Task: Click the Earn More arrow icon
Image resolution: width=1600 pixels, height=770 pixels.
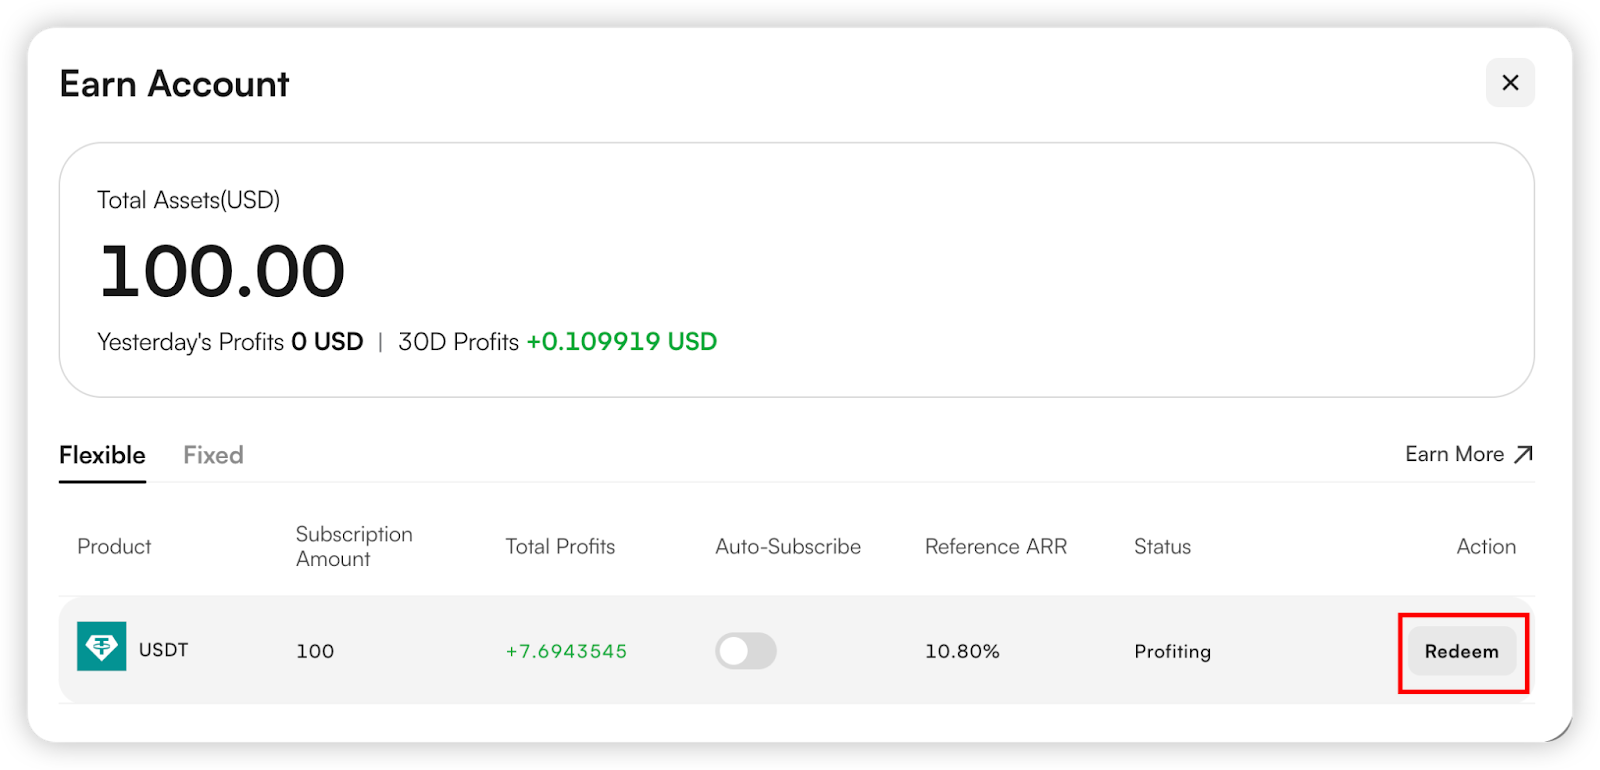Action: 1523,455
